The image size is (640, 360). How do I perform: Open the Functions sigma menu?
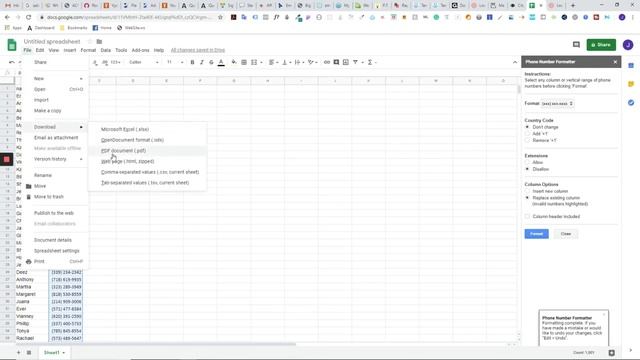coord(371,62)
